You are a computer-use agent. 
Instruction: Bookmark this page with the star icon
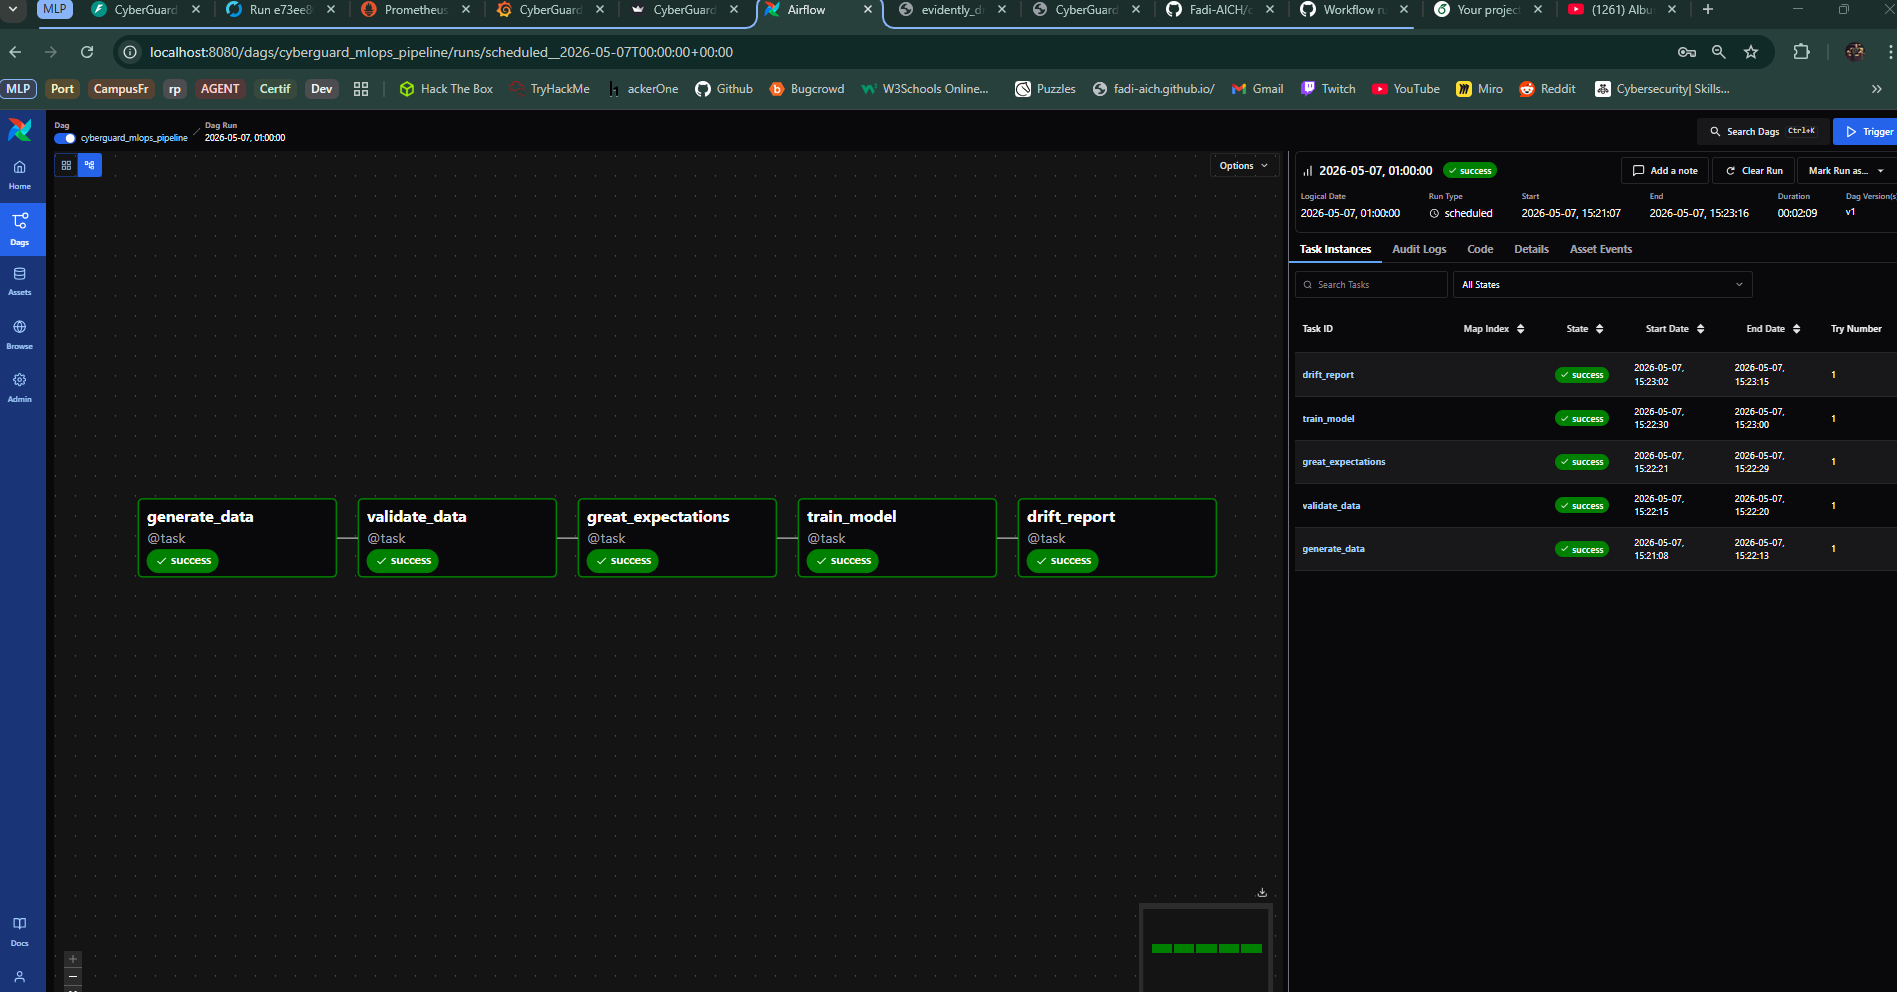pyautogui.click(x=1751, y=52)
